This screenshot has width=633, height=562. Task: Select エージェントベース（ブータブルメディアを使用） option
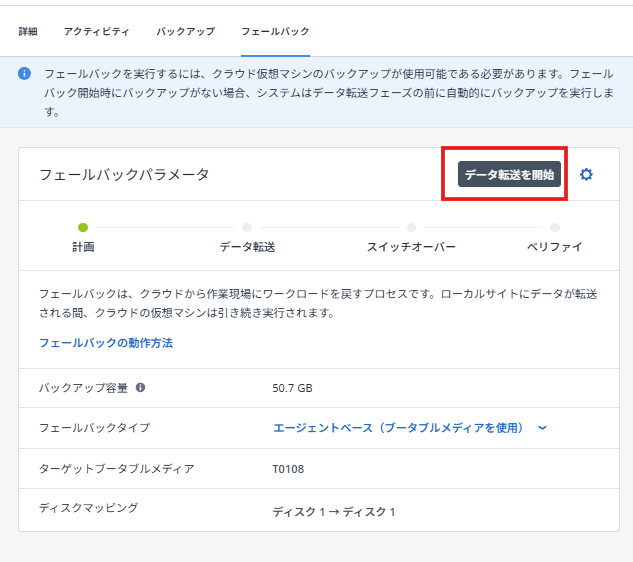[398, 428]
